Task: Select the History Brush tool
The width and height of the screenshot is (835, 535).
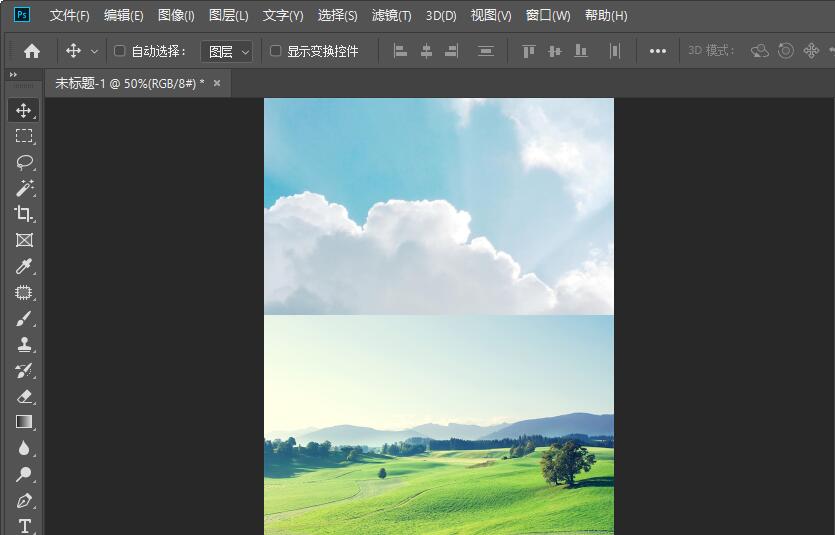Action: [23, 371]
